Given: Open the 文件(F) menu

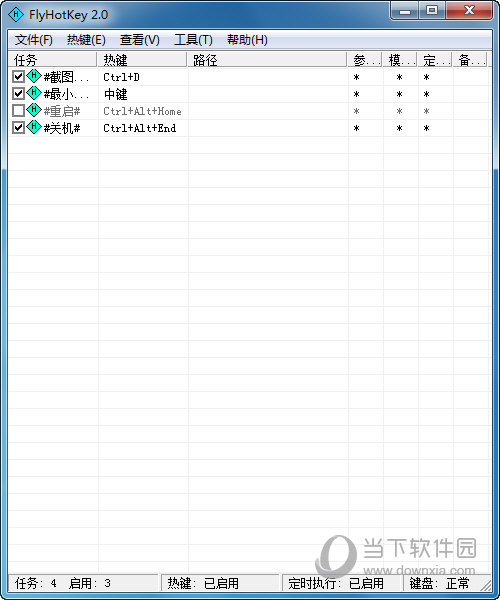Looking at the screenshot, I should (34, 40).
